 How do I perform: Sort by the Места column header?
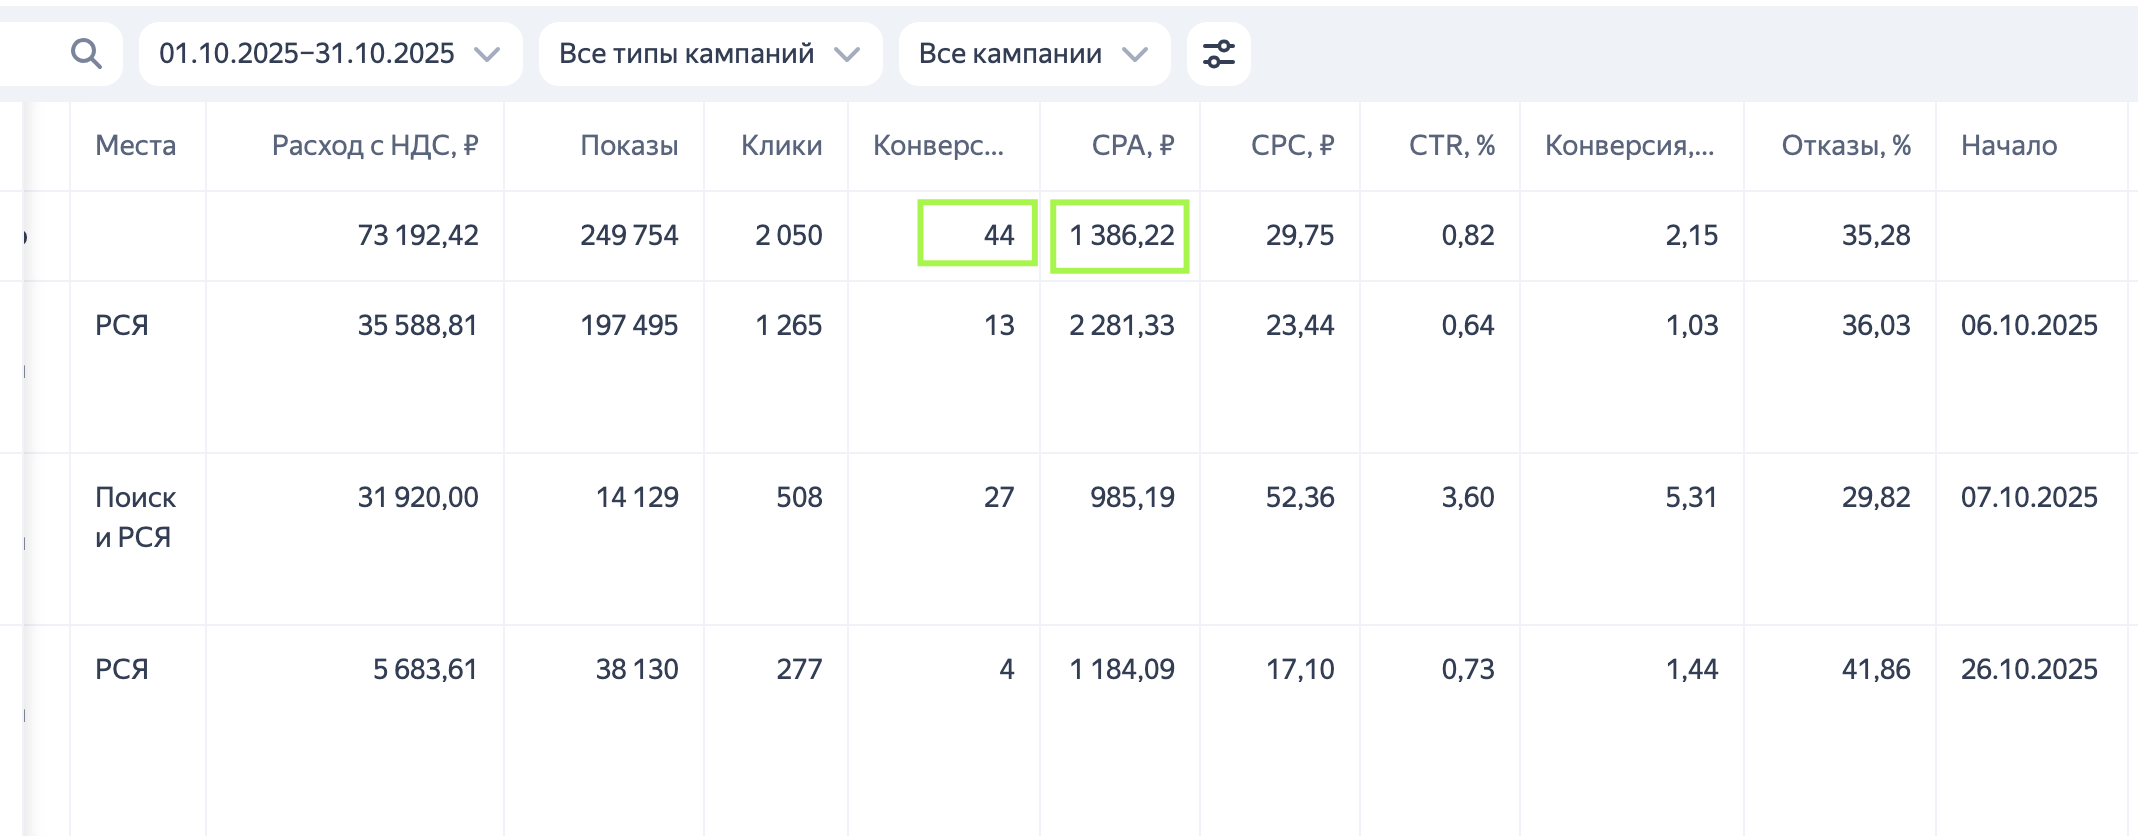click(x=136, y=146)
